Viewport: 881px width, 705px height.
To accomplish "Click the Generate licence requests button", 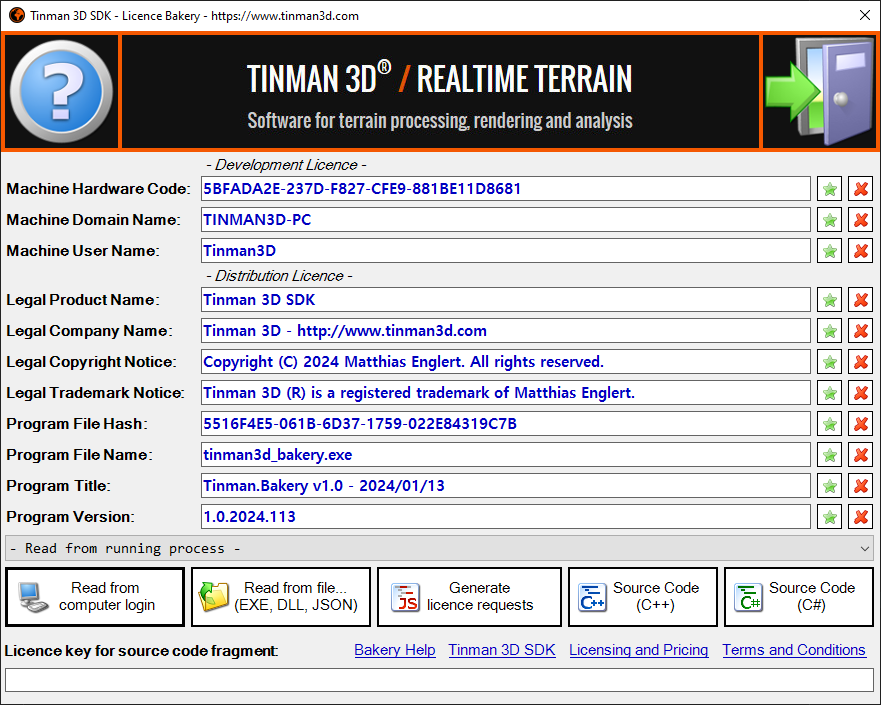I will [469, 597].
